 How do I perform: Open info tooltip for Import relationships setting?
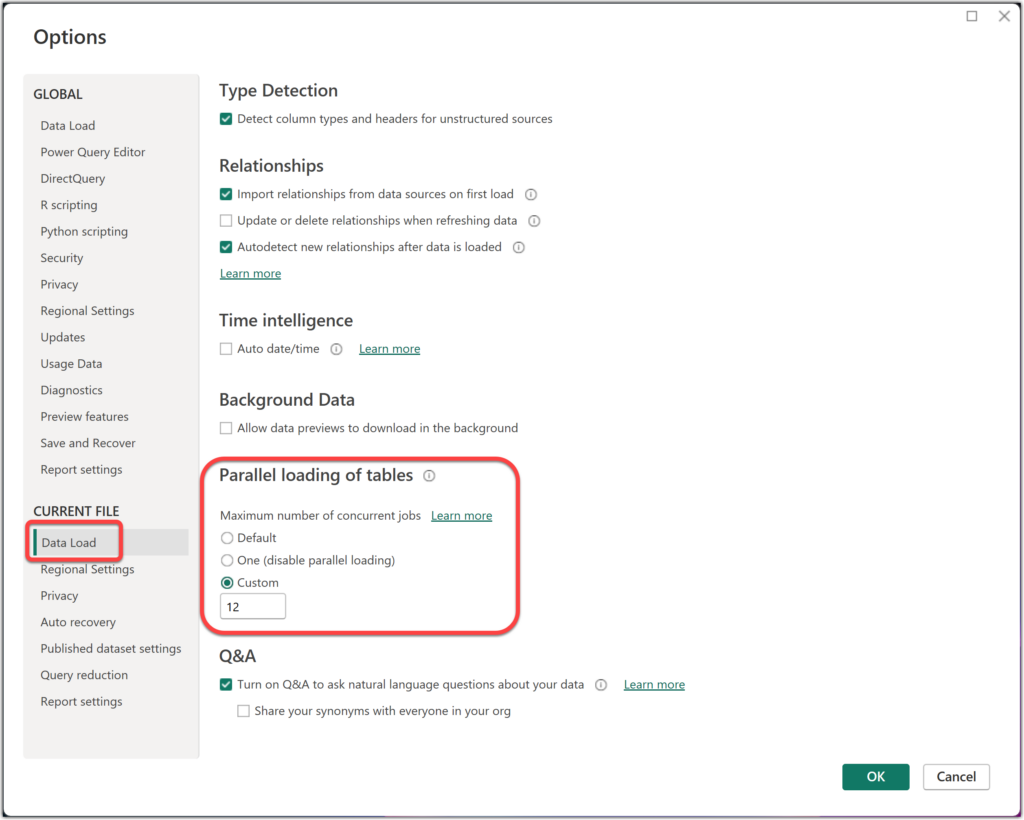click(530, 194)
